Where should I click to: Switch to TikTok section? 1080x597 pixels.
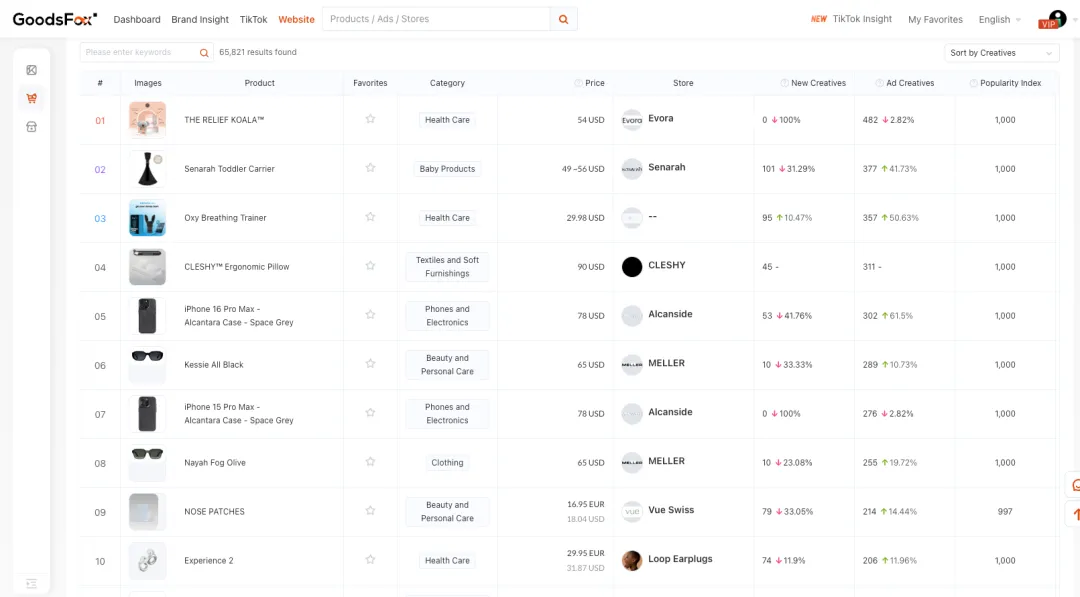coord(253,19)
